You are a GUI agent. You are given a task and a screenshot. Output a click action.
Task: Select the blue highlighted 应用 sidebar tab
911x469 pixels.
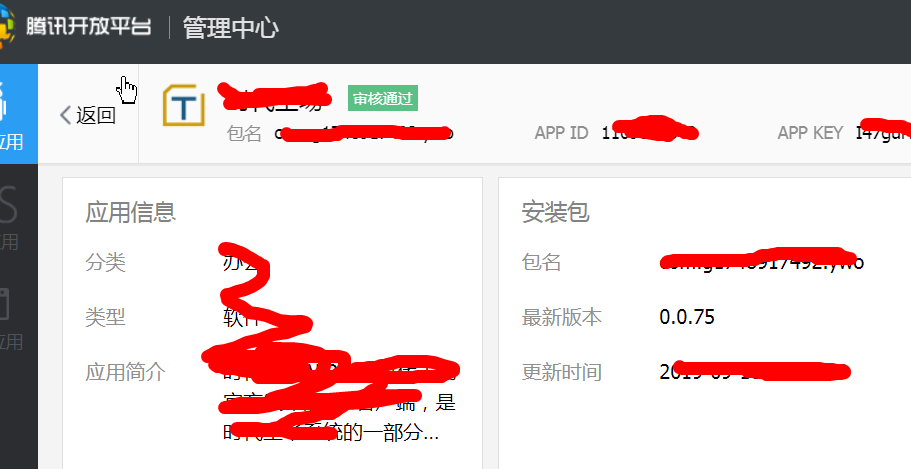tap(19, 114)
